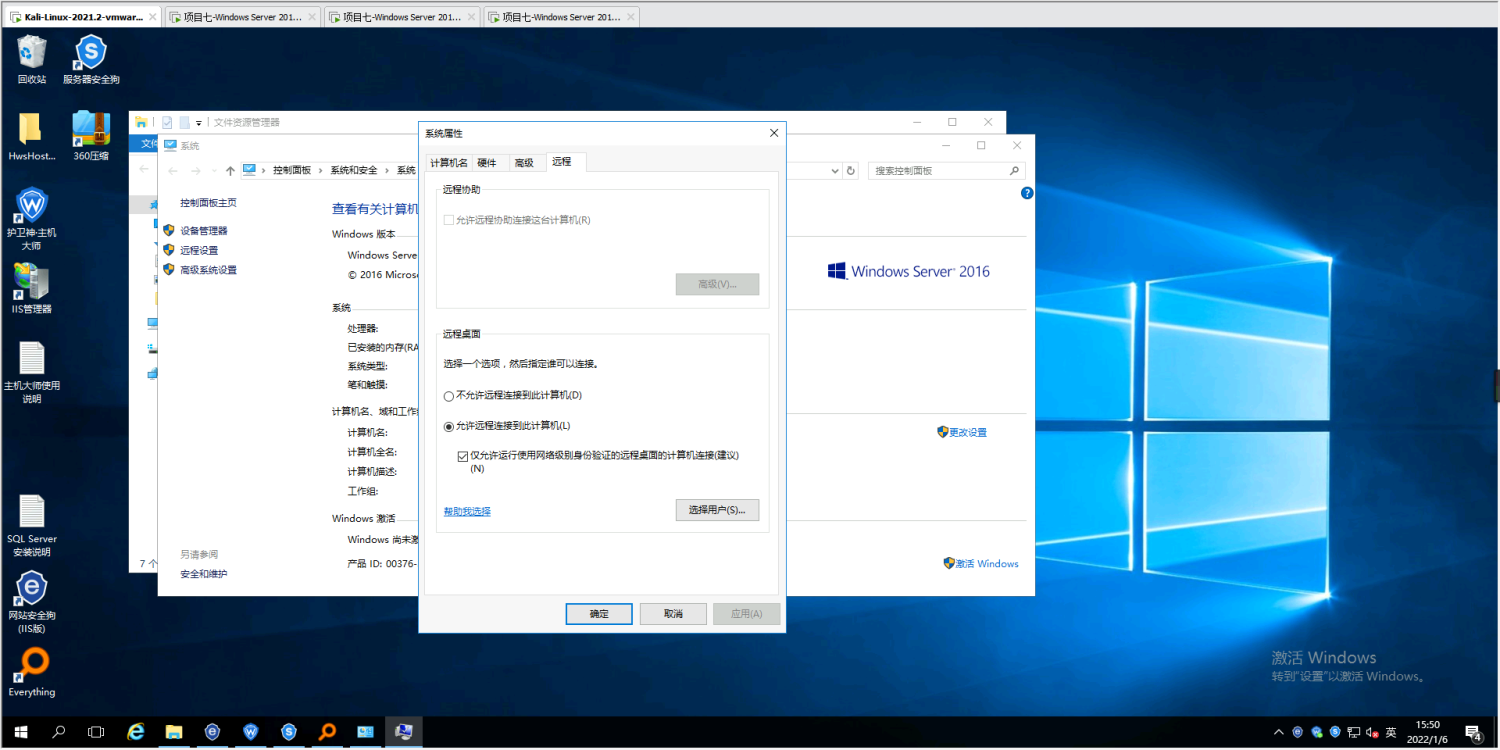
Task: Click the taskbar clock showing 15:50
Action: coord(1428,732)
